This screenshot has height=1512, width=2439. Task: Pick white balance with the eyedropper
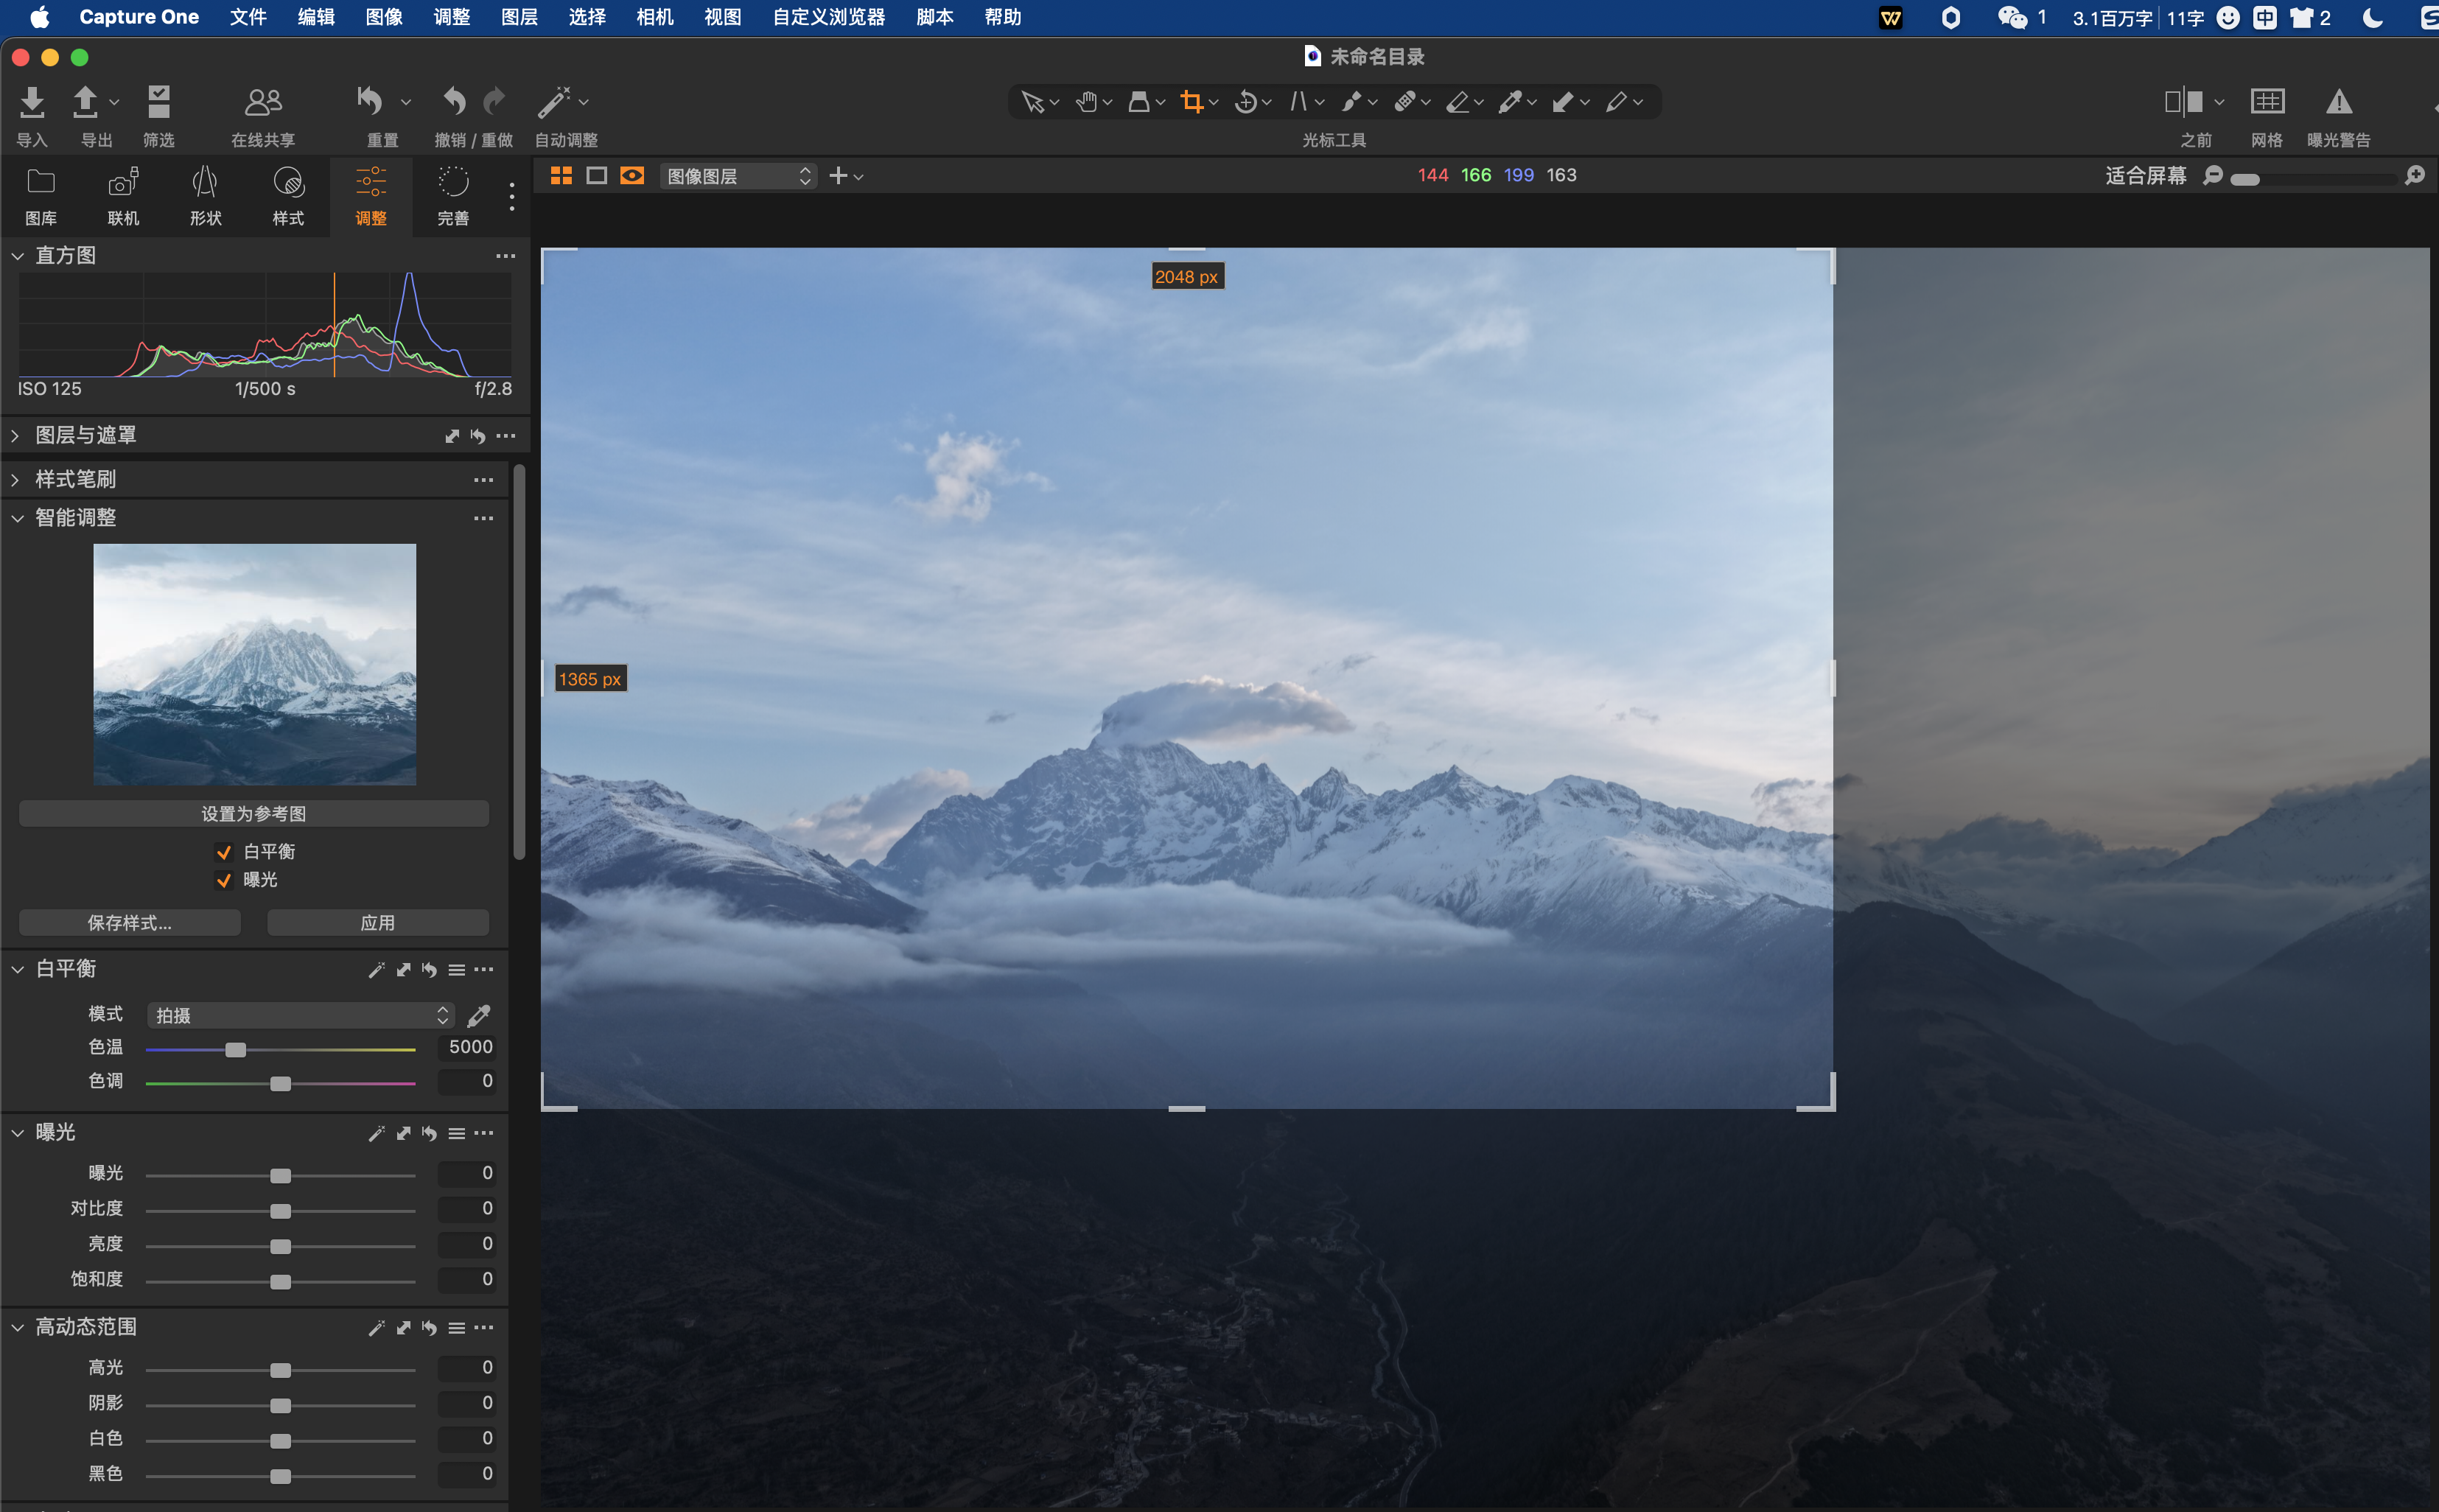[479, 1016]
